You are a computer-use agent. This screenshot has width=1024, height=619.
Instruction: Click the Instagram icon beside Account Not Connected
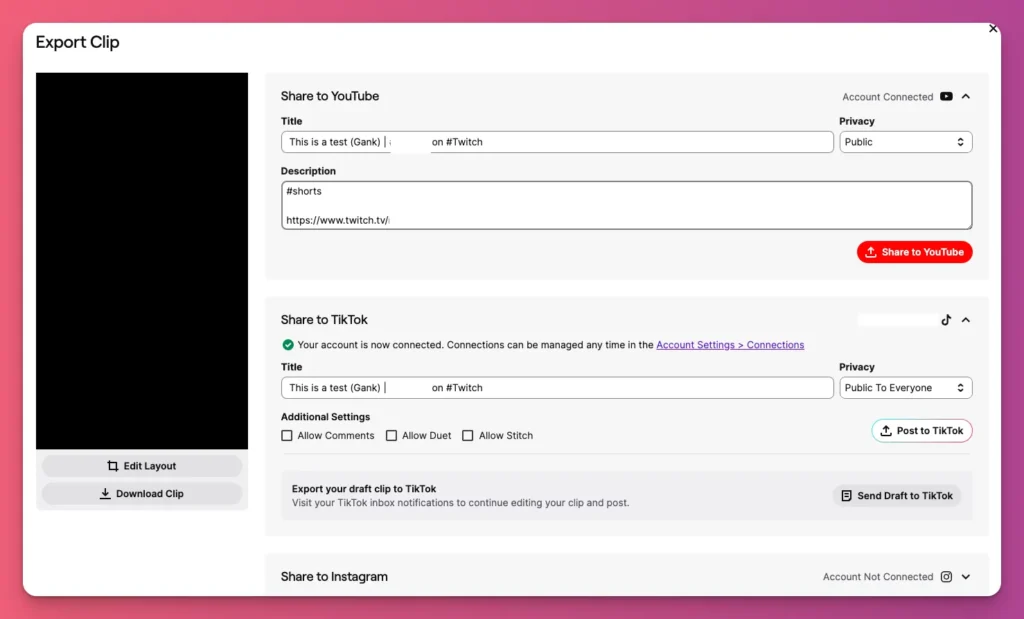coord(946,577)
